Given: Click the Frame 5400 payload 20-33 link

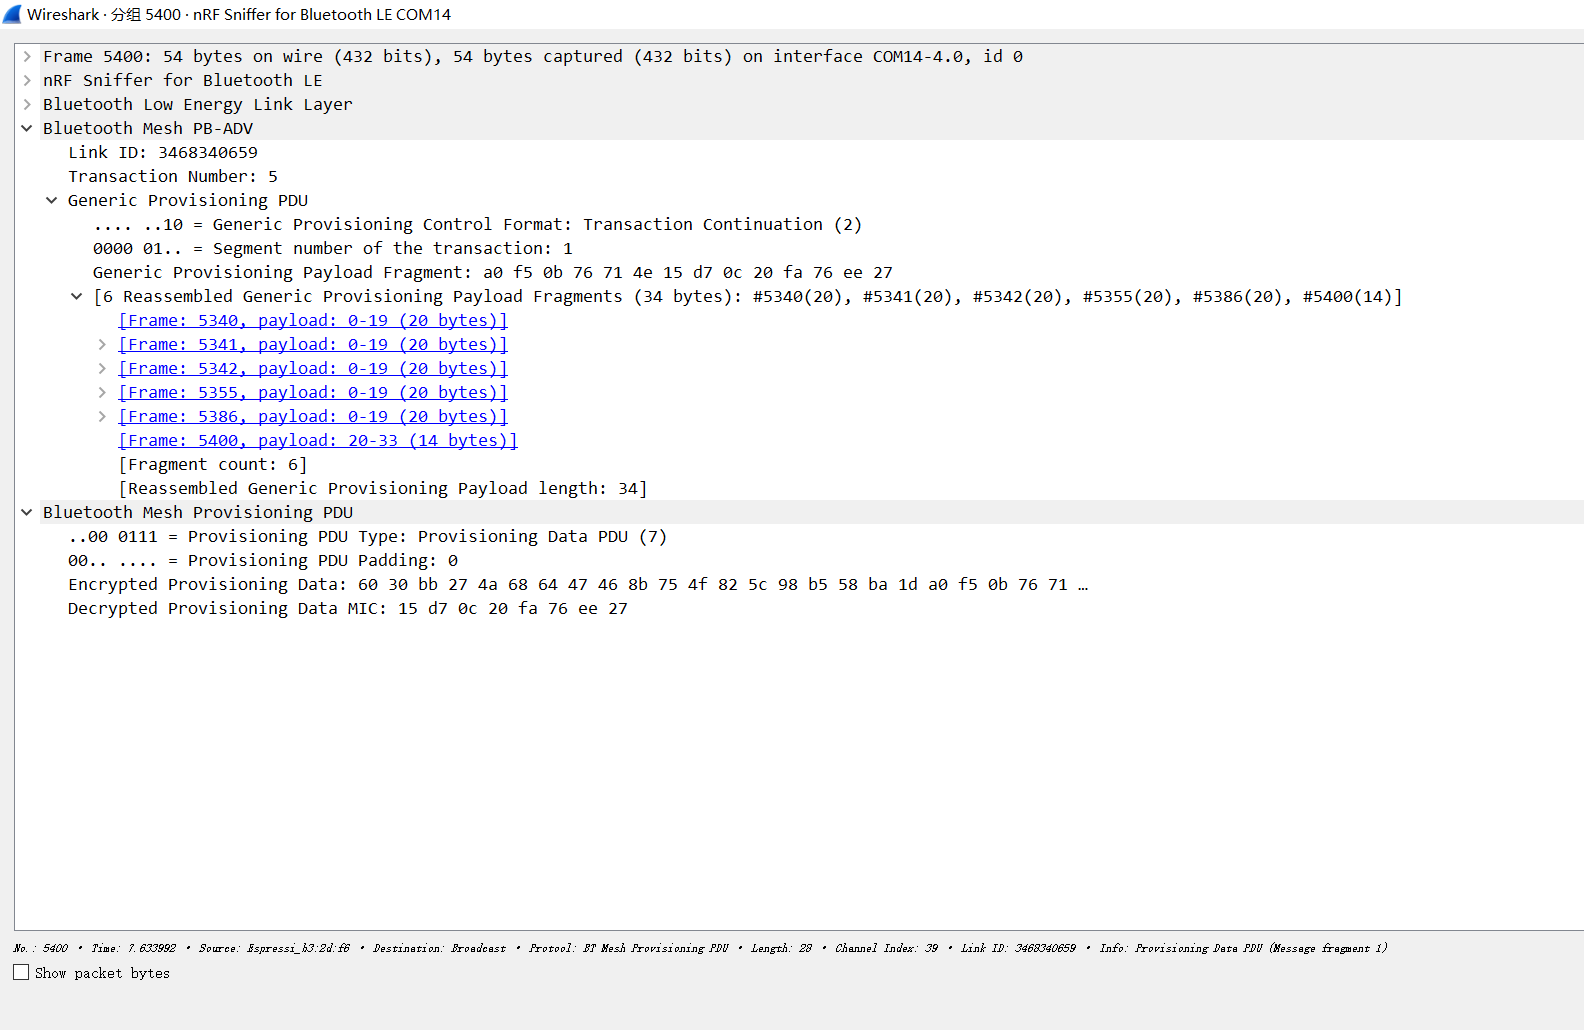Looking at the screenshot, I should 317,441.
